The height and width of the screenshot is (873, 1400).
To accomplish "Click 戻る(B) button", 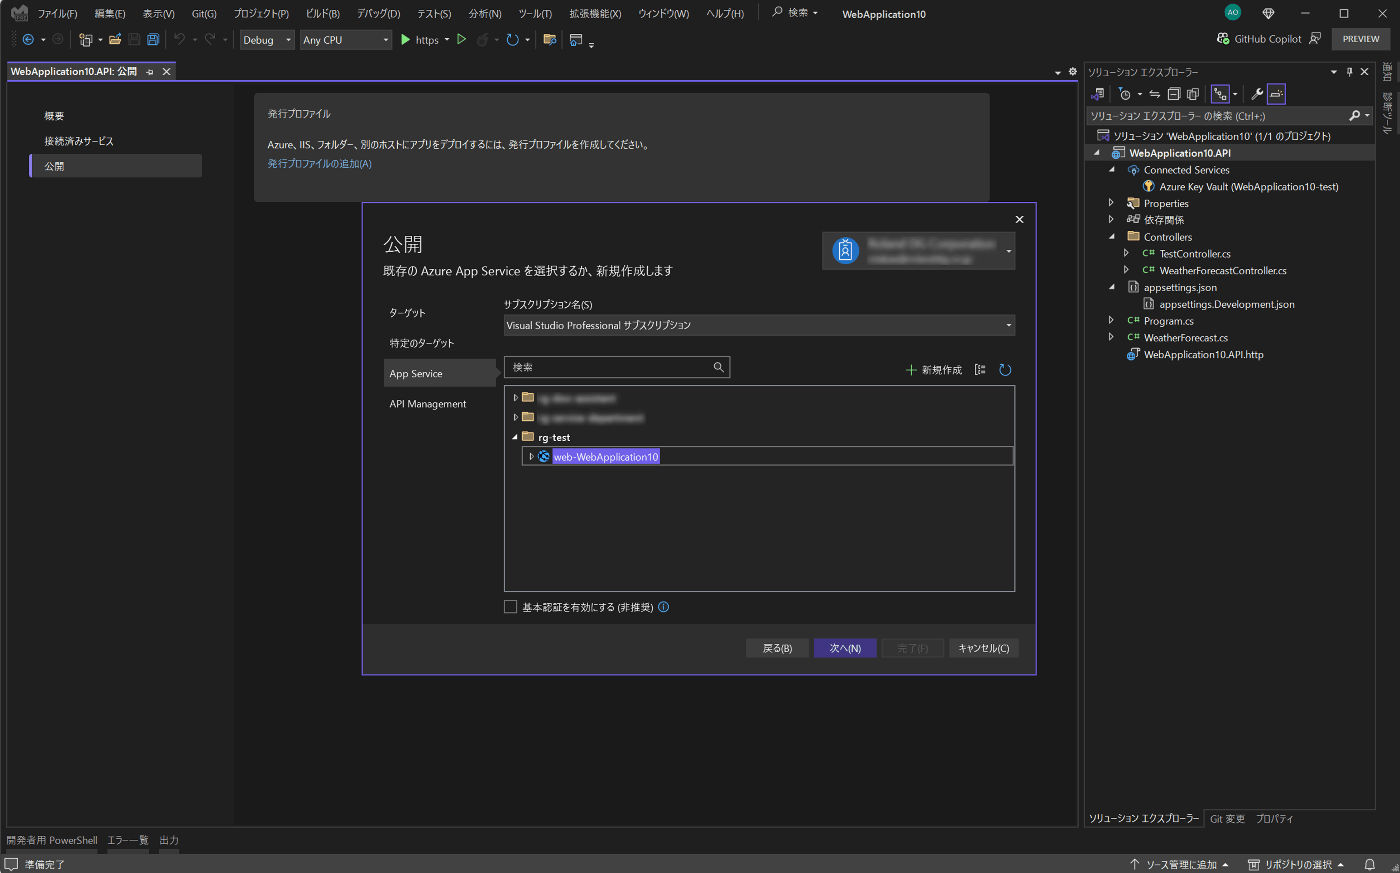I will coord(777,648).
